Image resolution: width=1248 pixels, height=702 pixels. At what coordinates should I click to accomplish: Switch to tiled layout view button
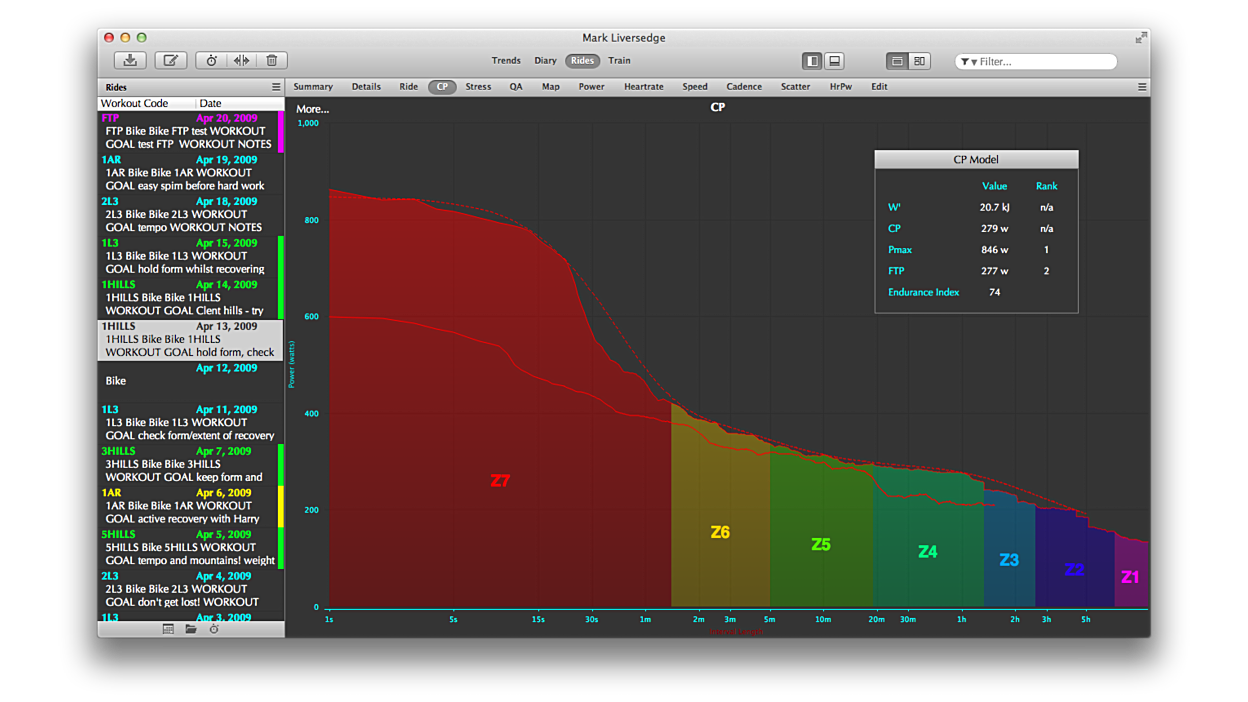tap(919, 61)
